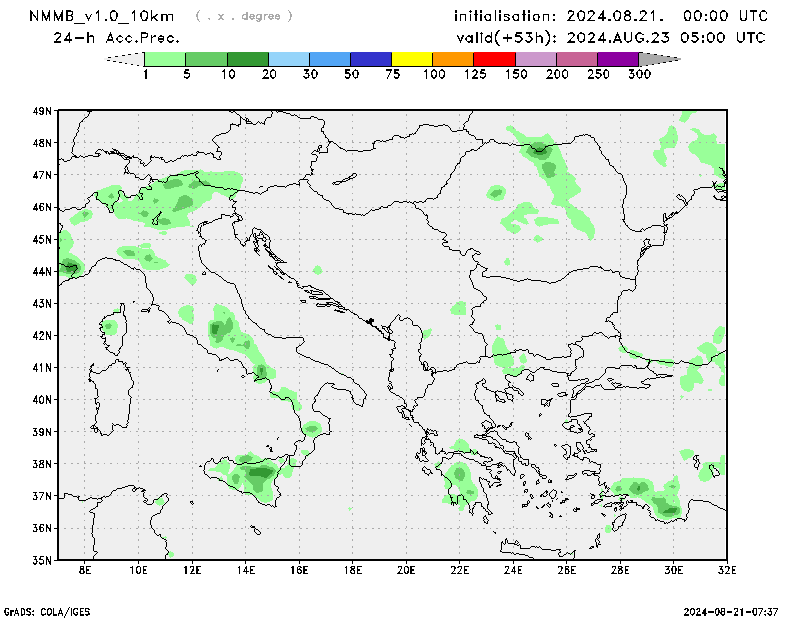Click the orange 100–125 legend swatch
Image resolution: width=800 pixels, height=618 pixels.
453,59
